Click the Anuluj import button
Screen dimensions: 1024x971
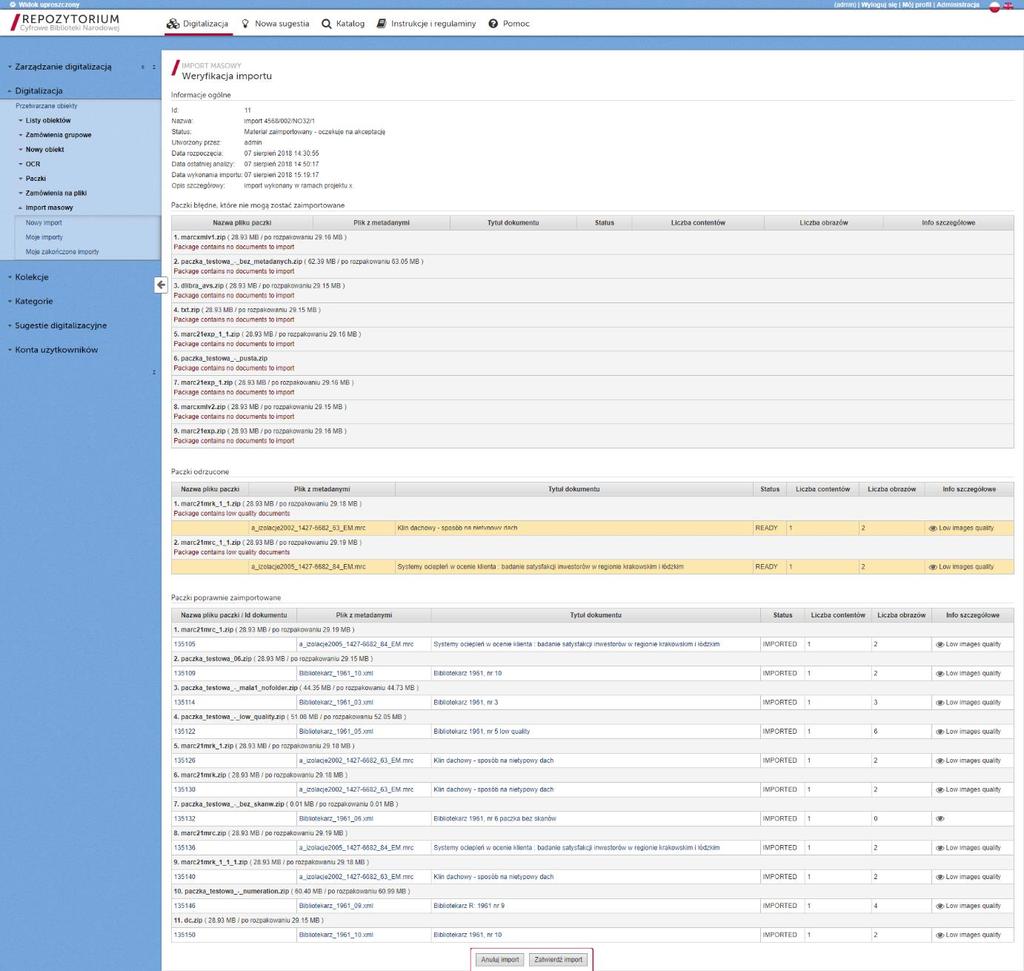click(x=500, y=959)
